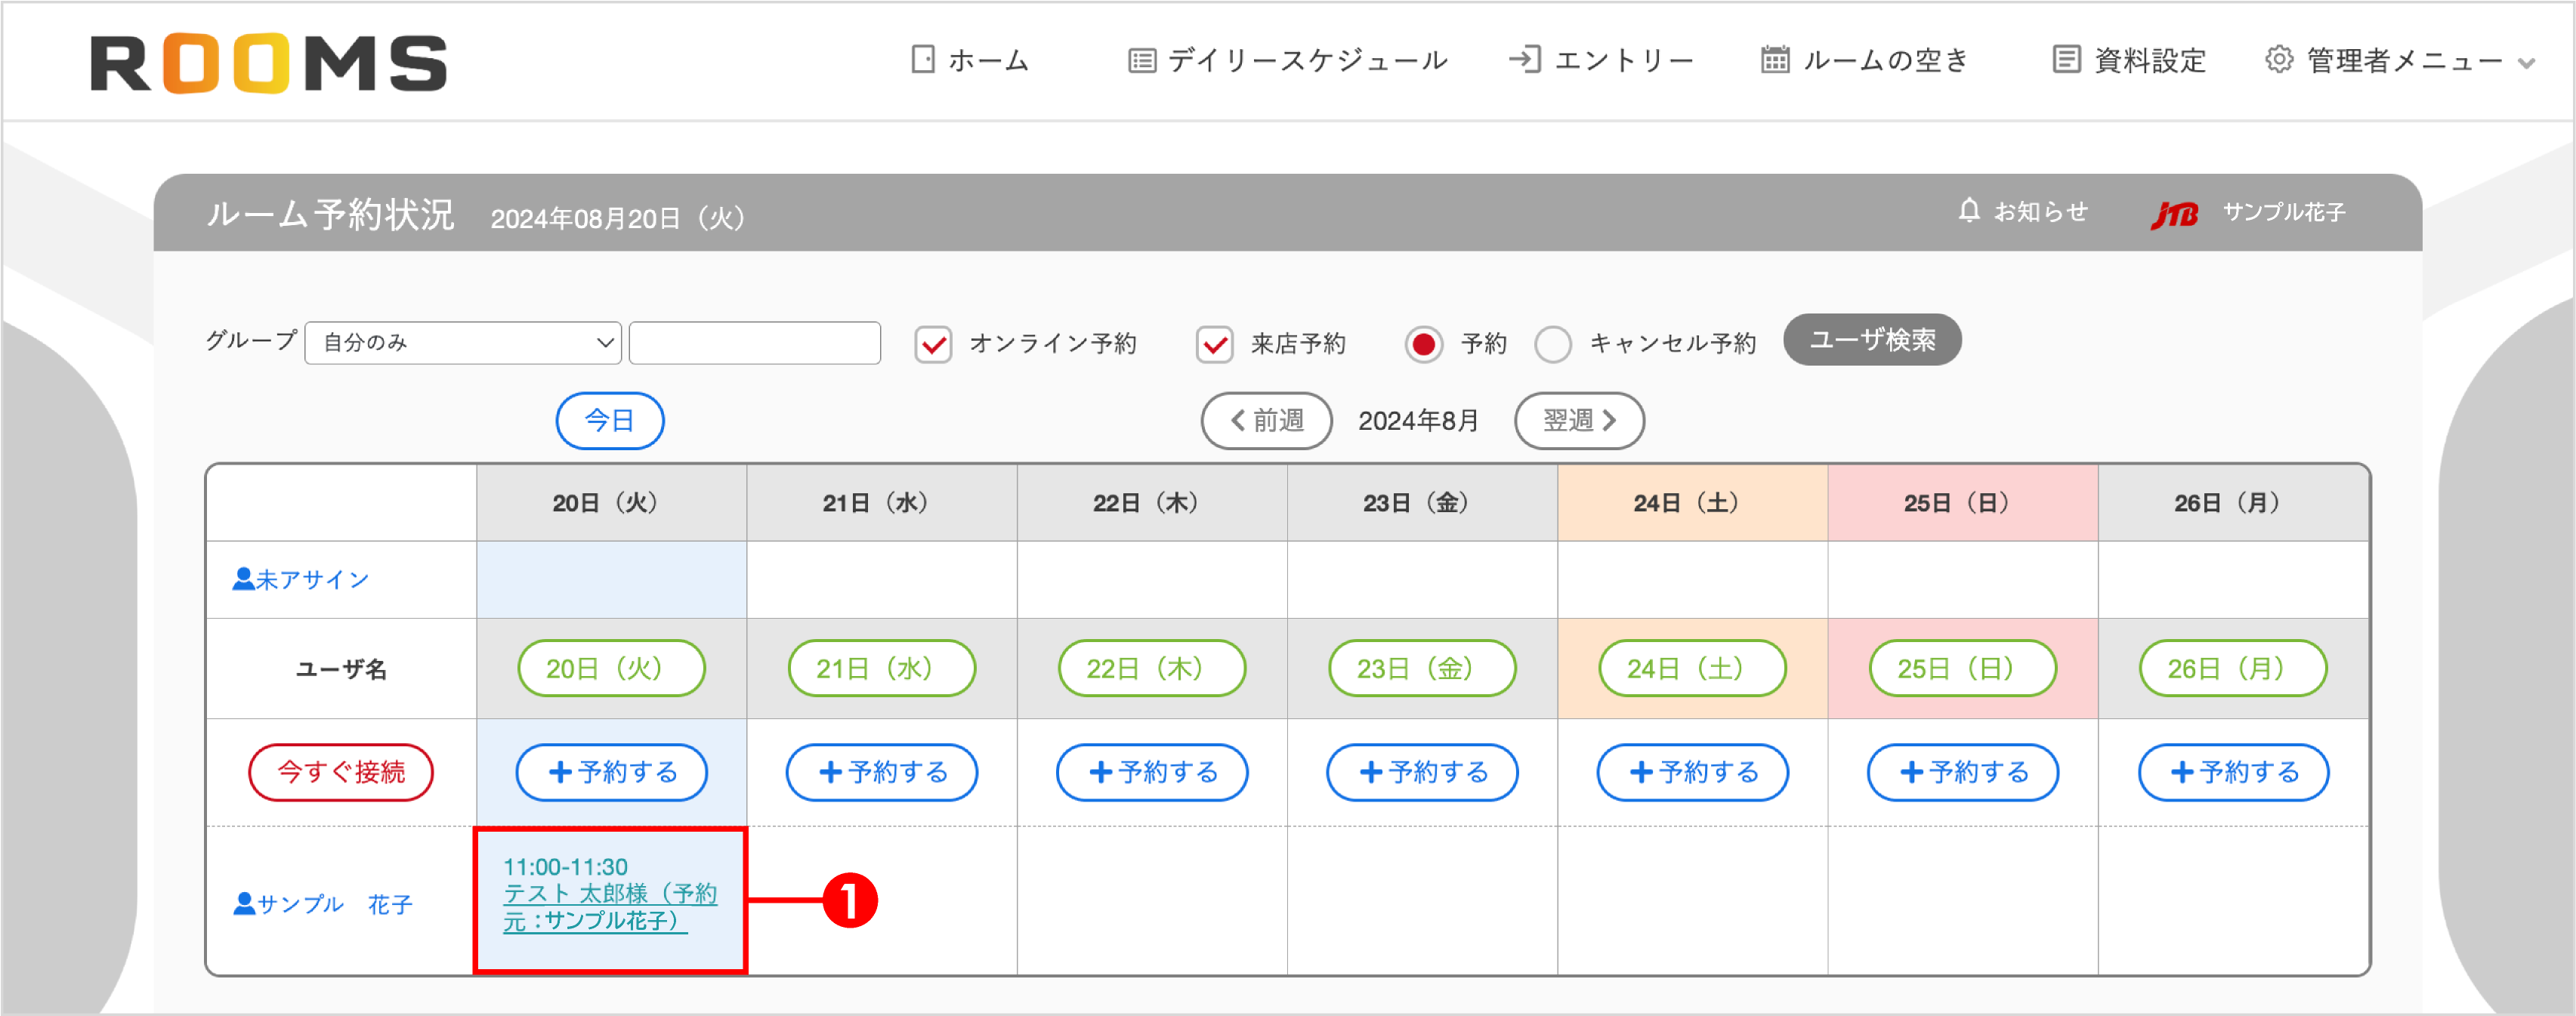This screenshot has height=1016, width=2576.
Task: Click the JTB logo near サンプル花子
Action: click(2175, 211)
